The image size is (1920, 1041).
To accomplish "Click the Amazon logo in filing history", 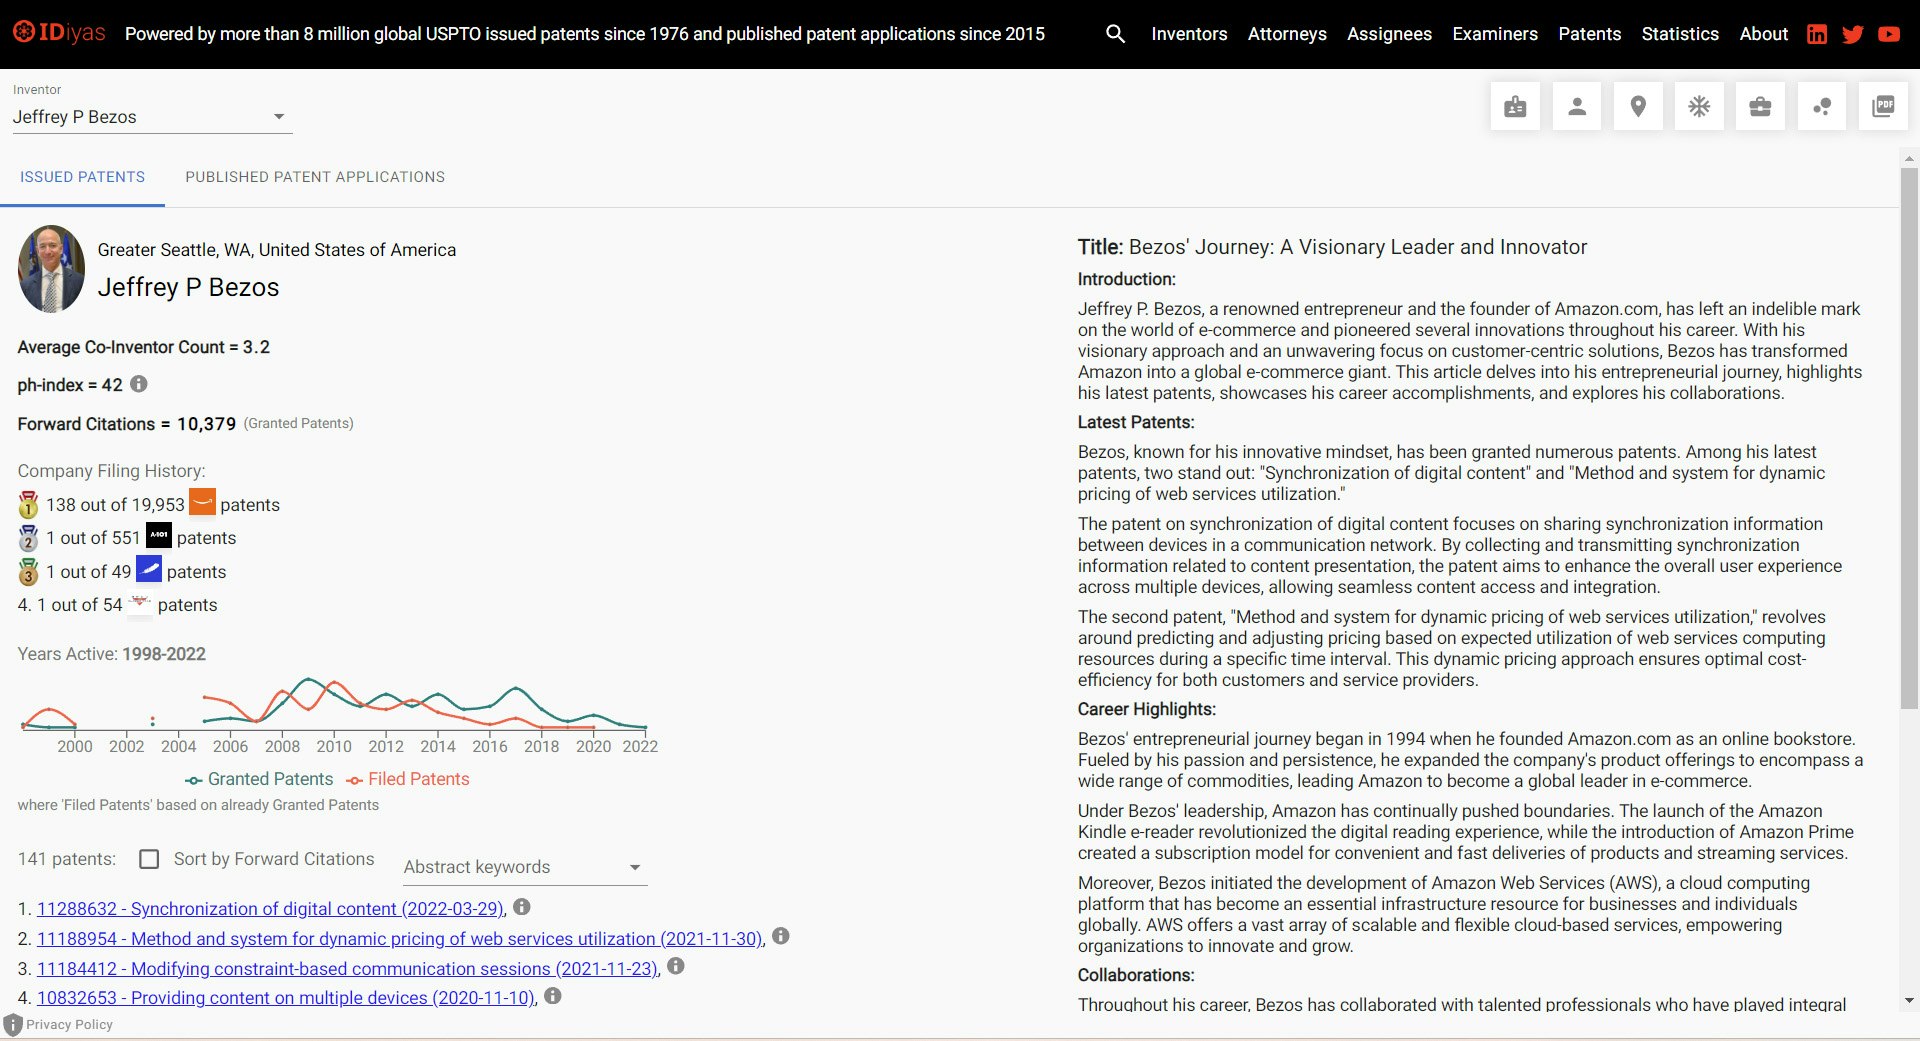I will (203, 503).
